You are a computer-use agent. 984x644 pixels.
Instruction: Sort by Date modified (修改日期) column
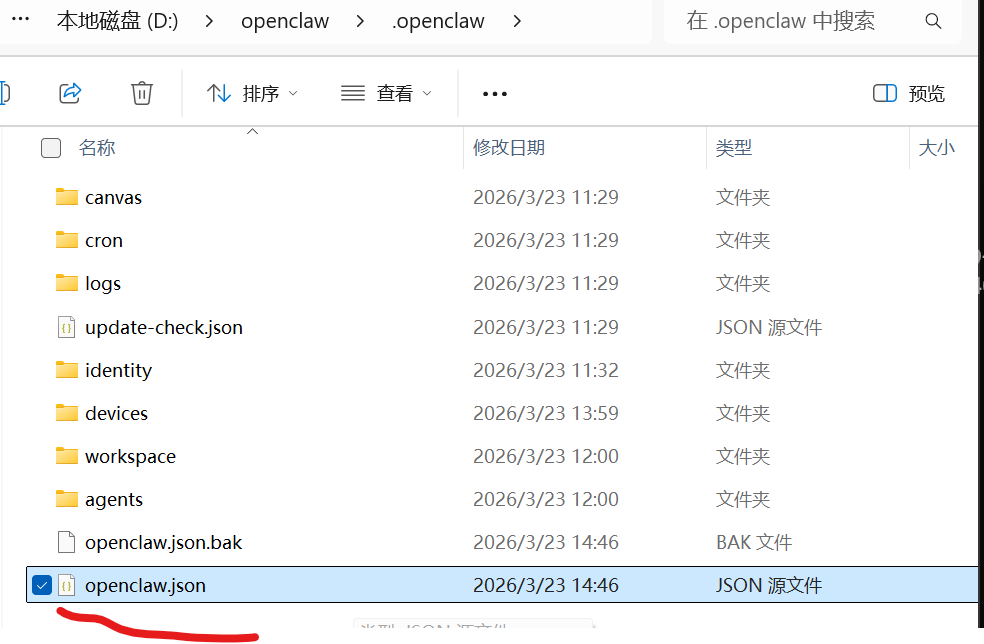pos(509,148)
